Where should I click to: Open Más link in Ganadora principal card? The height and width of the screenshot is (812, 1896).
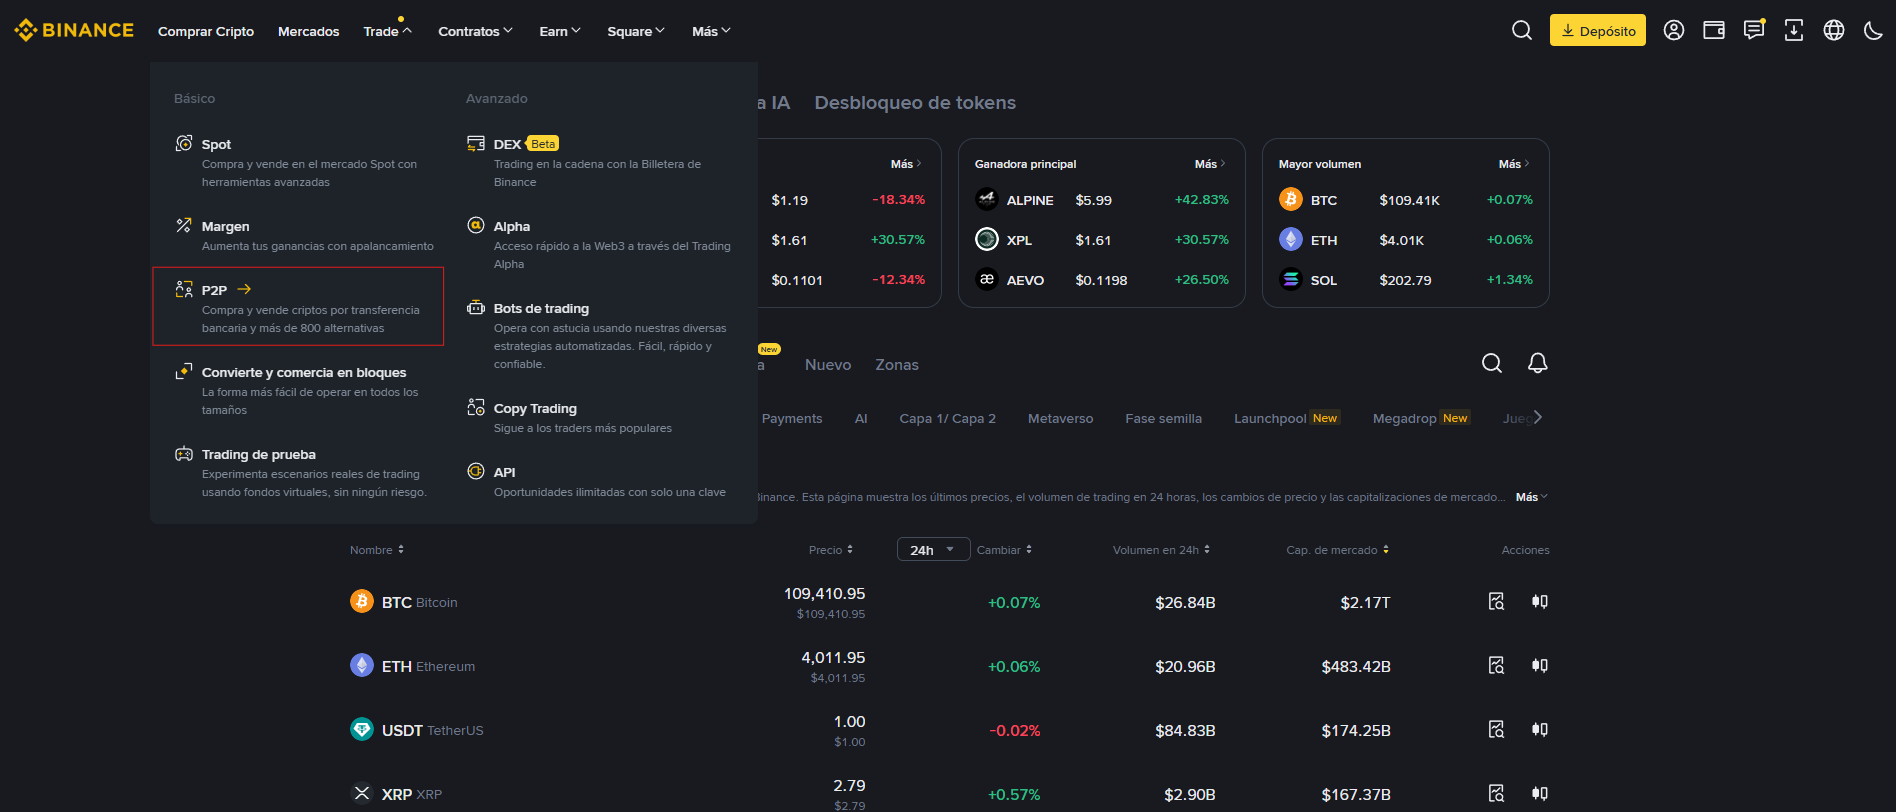(x=1210, y=164)
